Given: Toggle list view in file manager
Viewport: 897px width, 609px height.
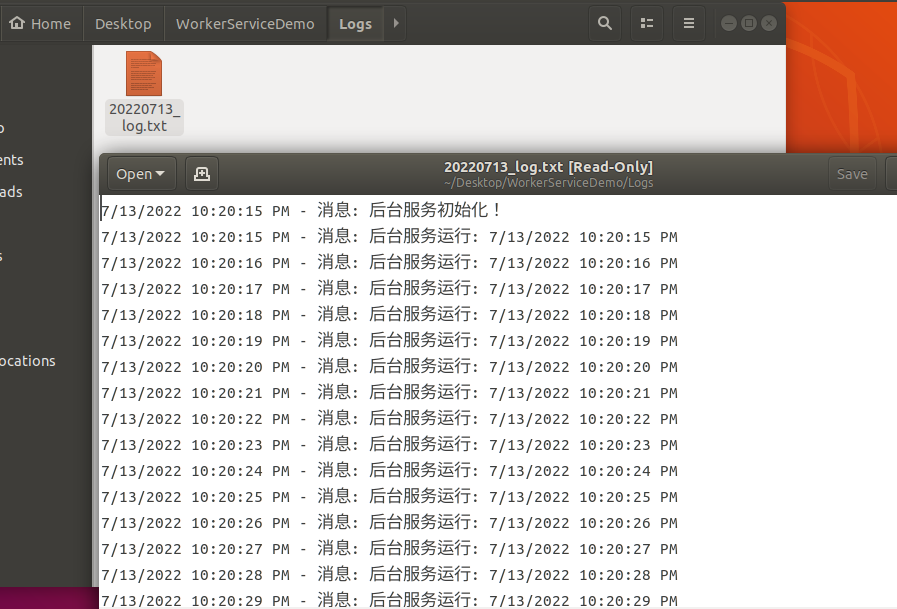Looking at the screenshot, I should 646,23.
